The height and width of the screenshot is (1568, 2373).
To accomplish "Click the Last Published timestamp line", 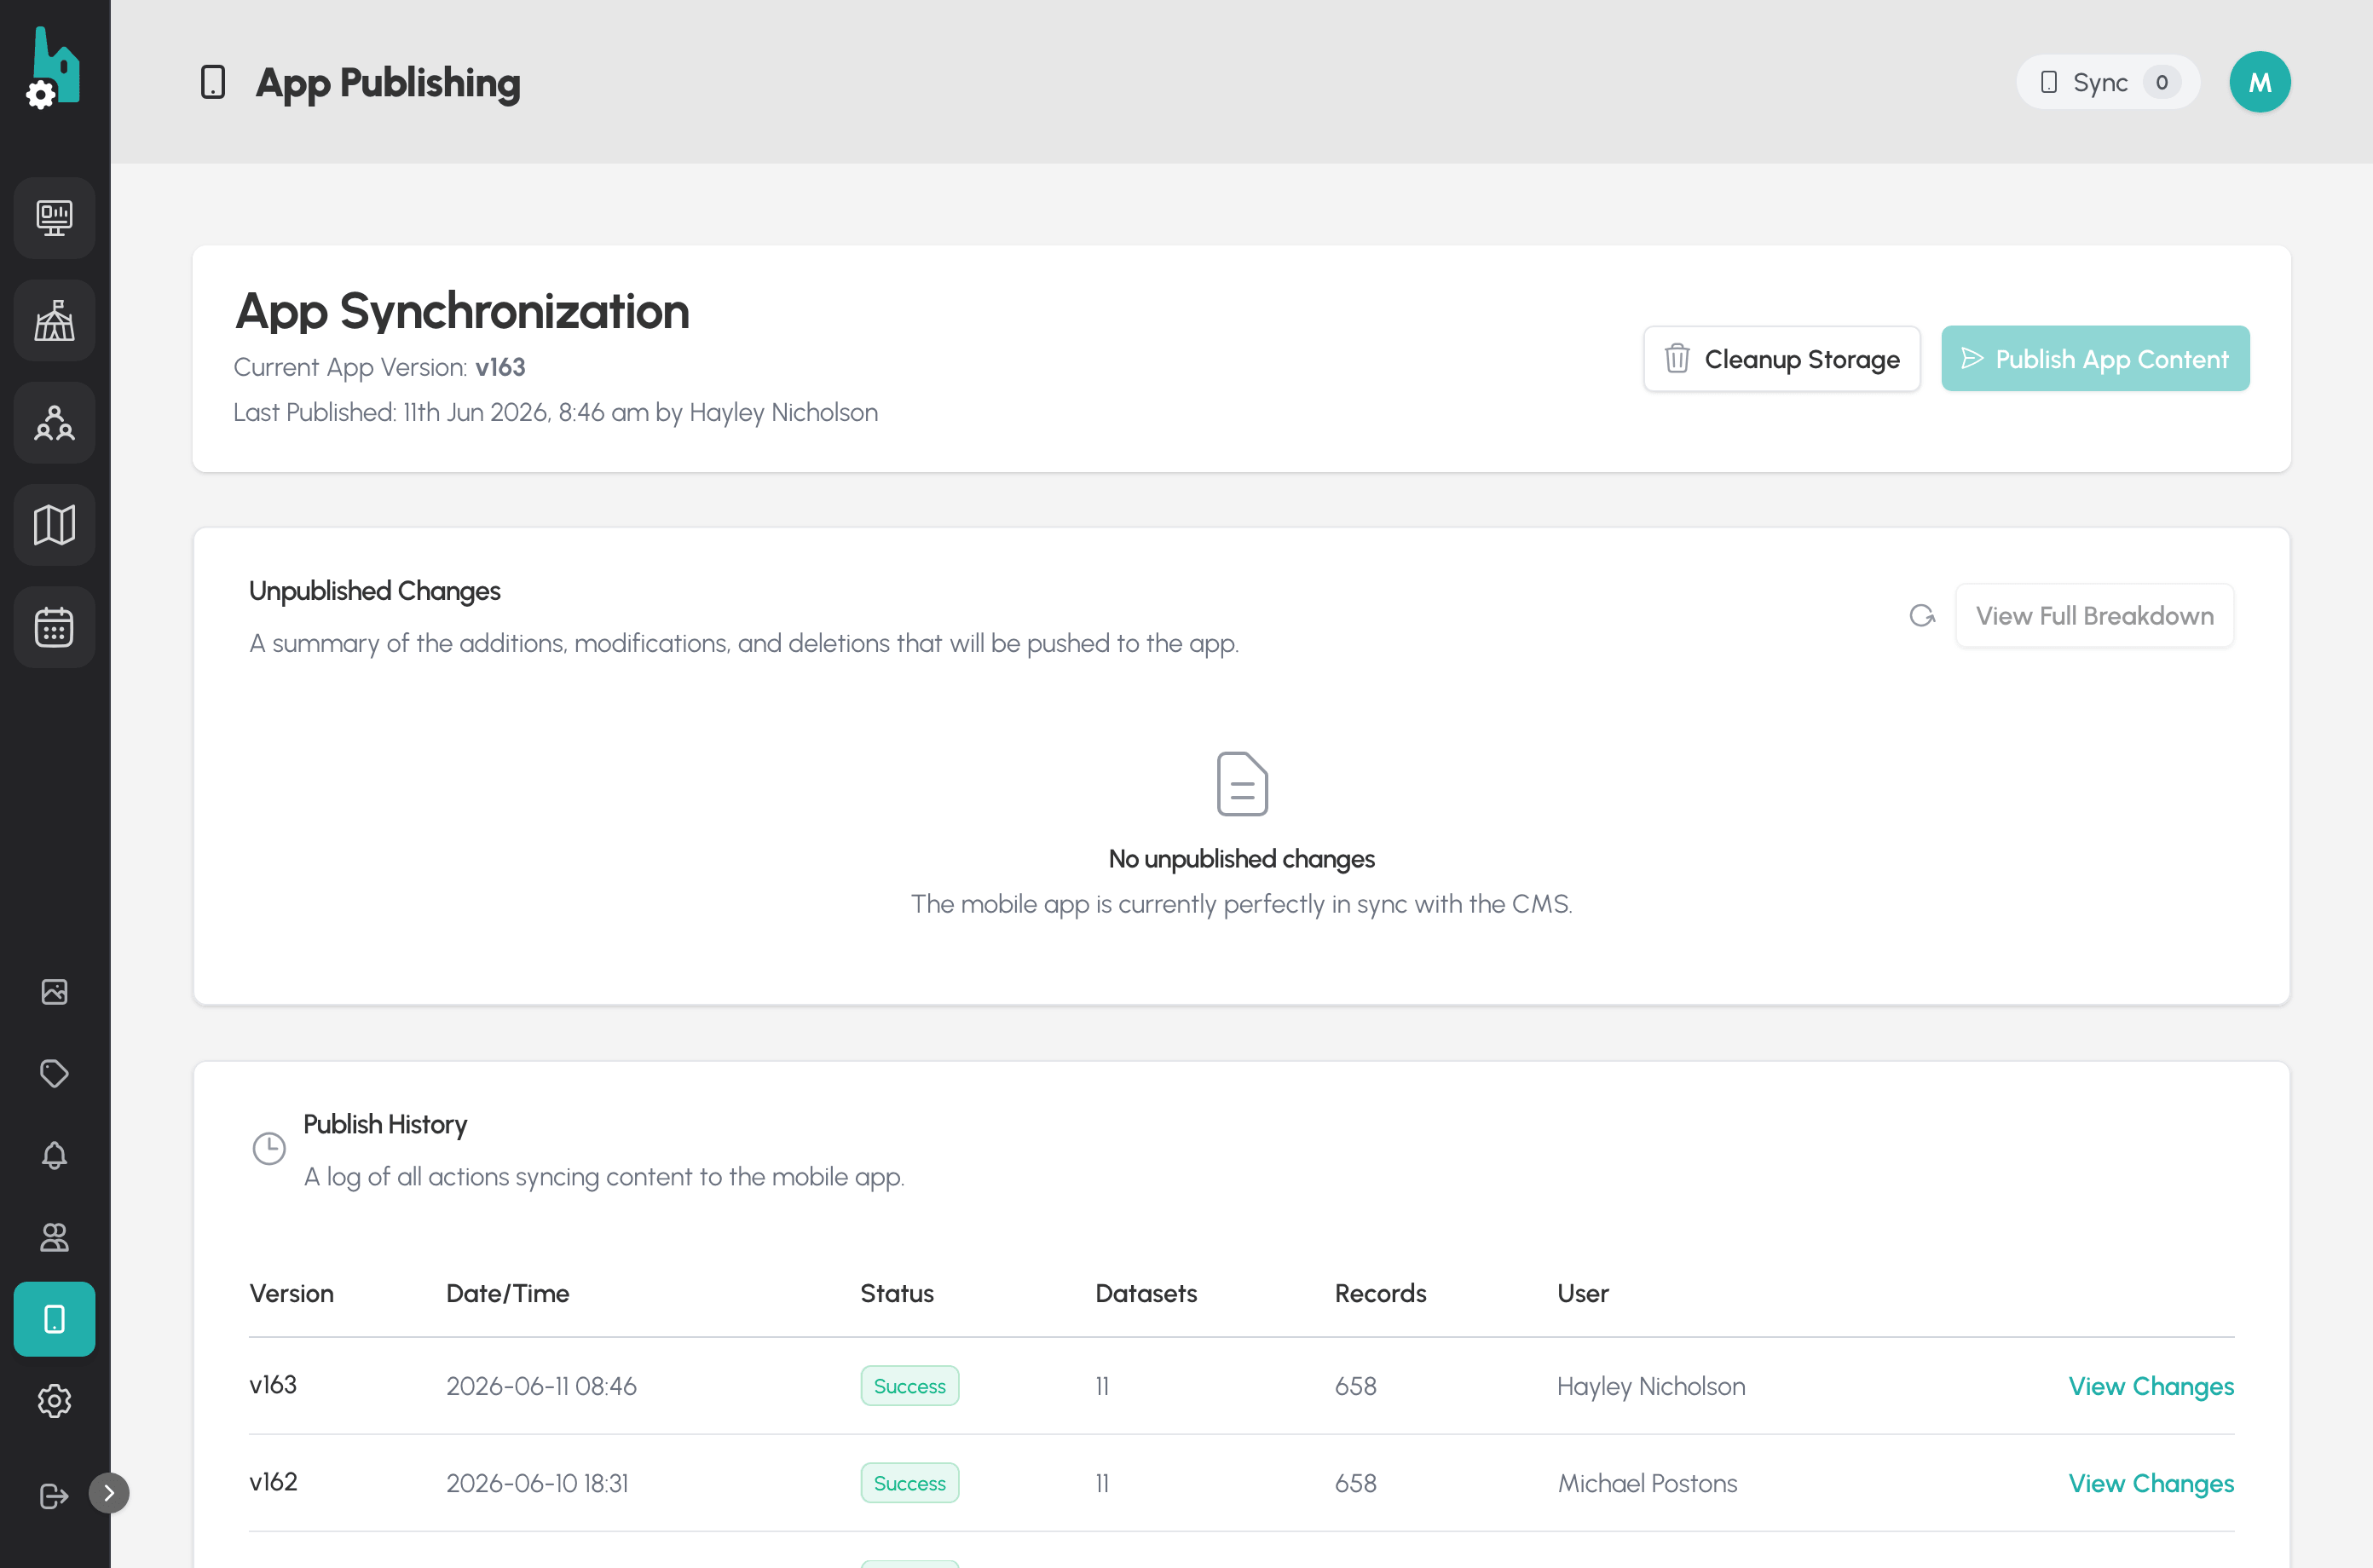I will [555, 412].
